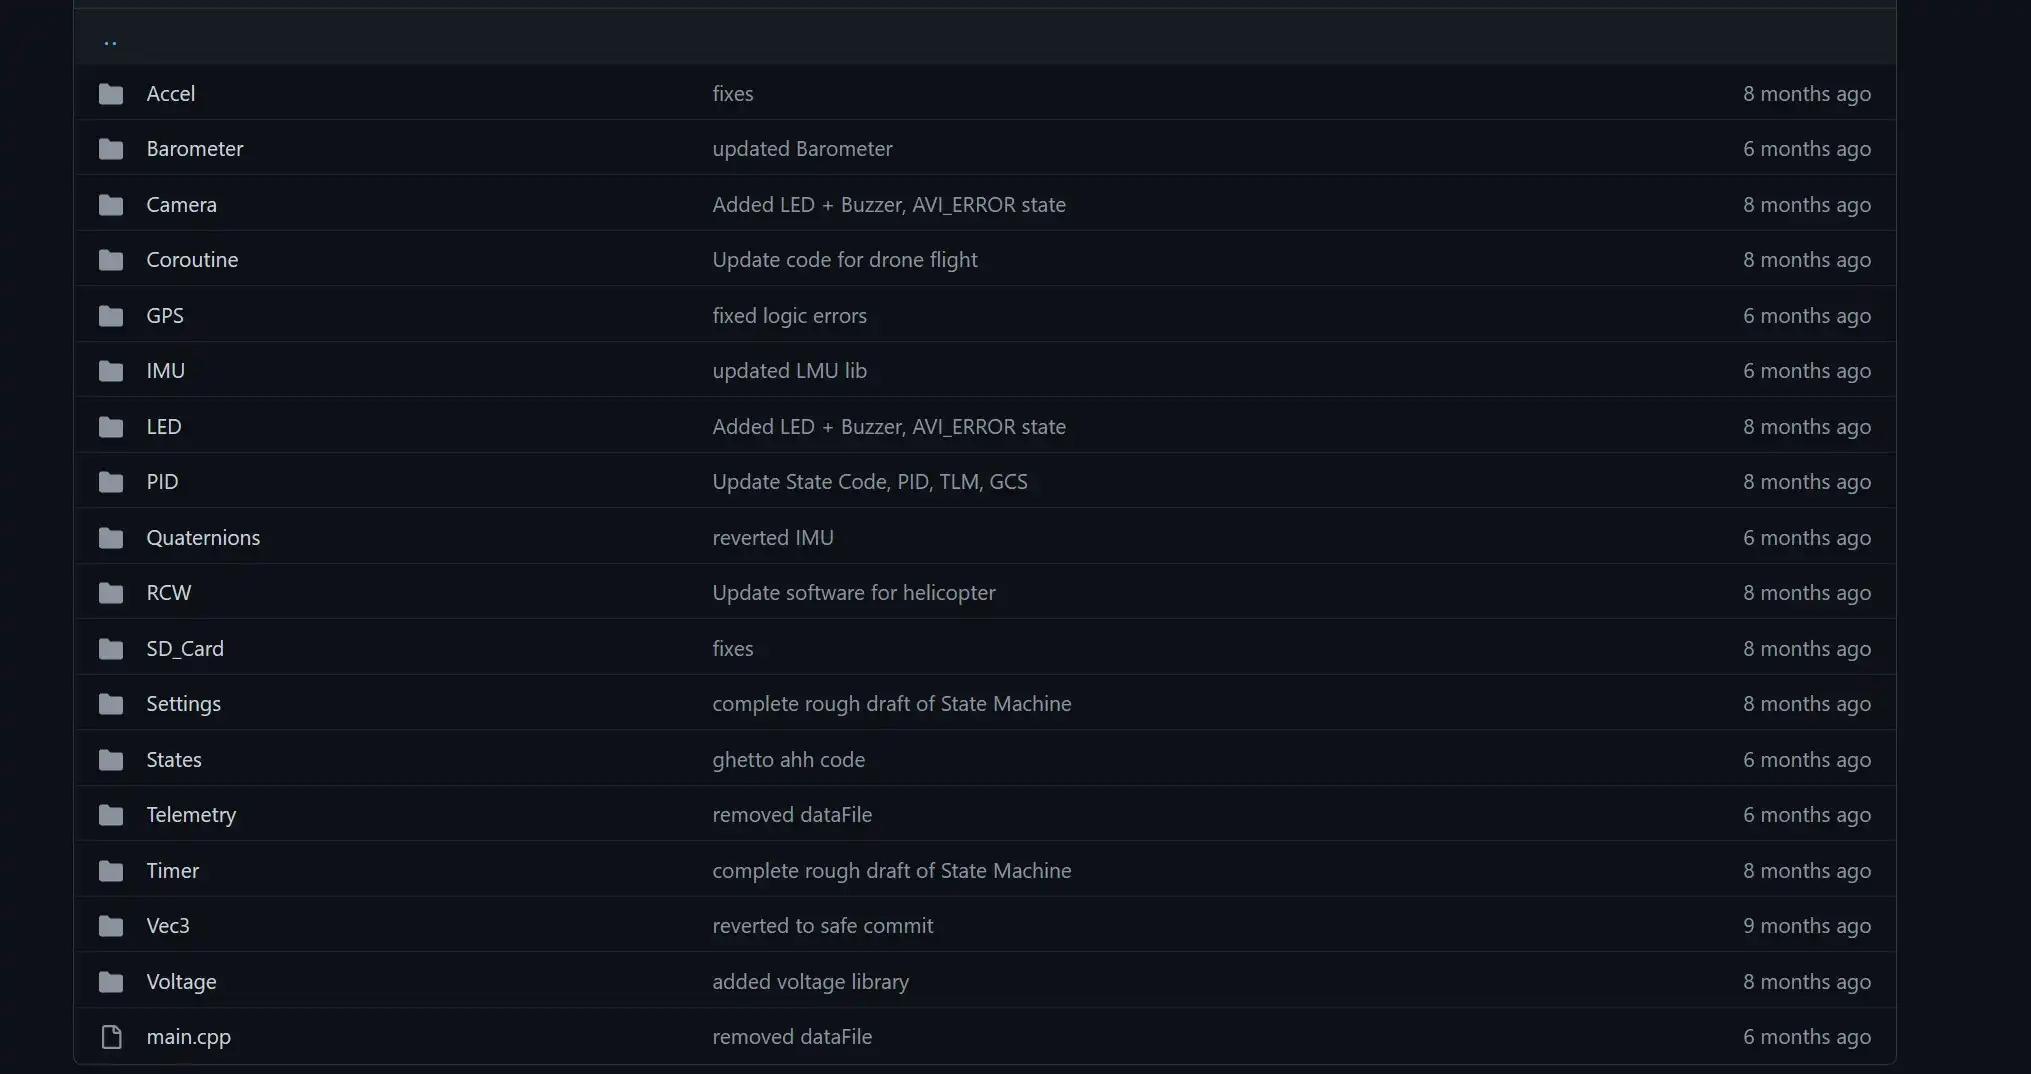Image resolution: width=2031 pixels, height=1074 pixels.
Task: Click the folder icon beside GPS
Action: (x=111, y=316)
